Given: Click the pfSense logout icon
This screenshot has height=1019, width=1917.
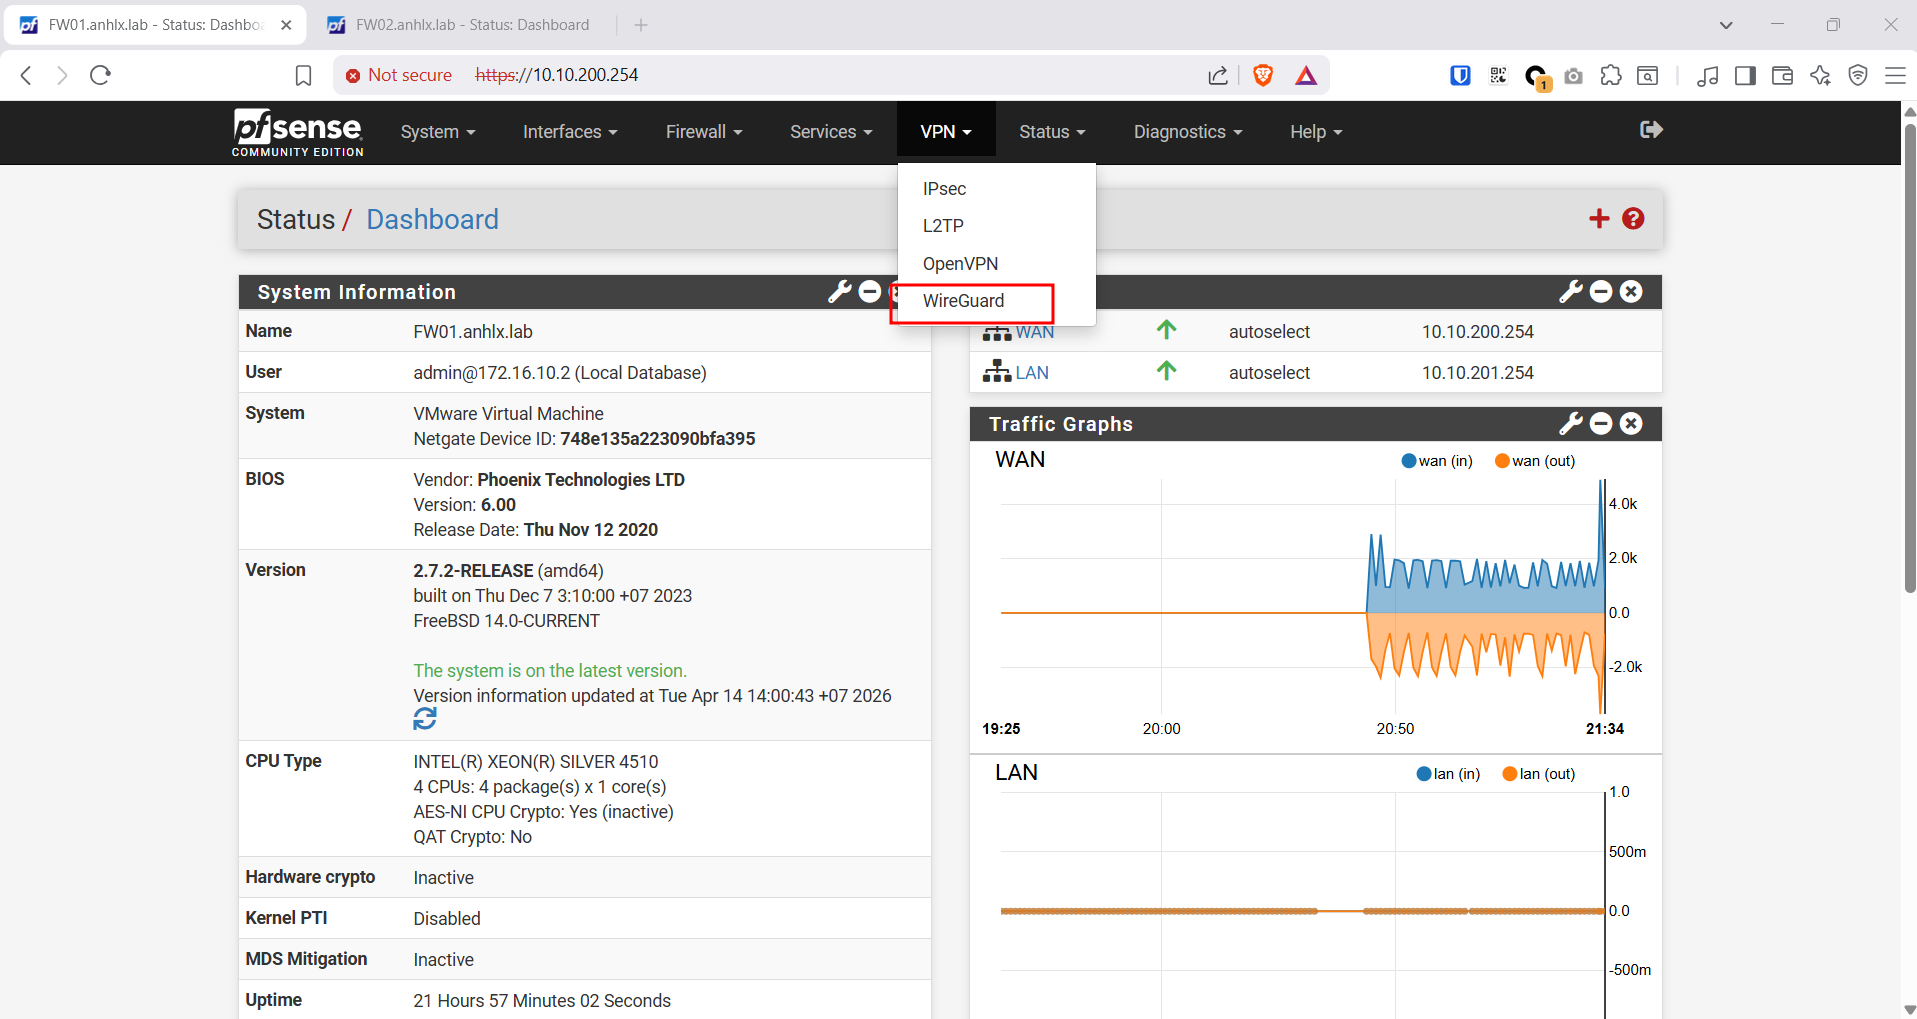Looking at the screenshot, I should pyautogui.click(x=1651, y=130).
